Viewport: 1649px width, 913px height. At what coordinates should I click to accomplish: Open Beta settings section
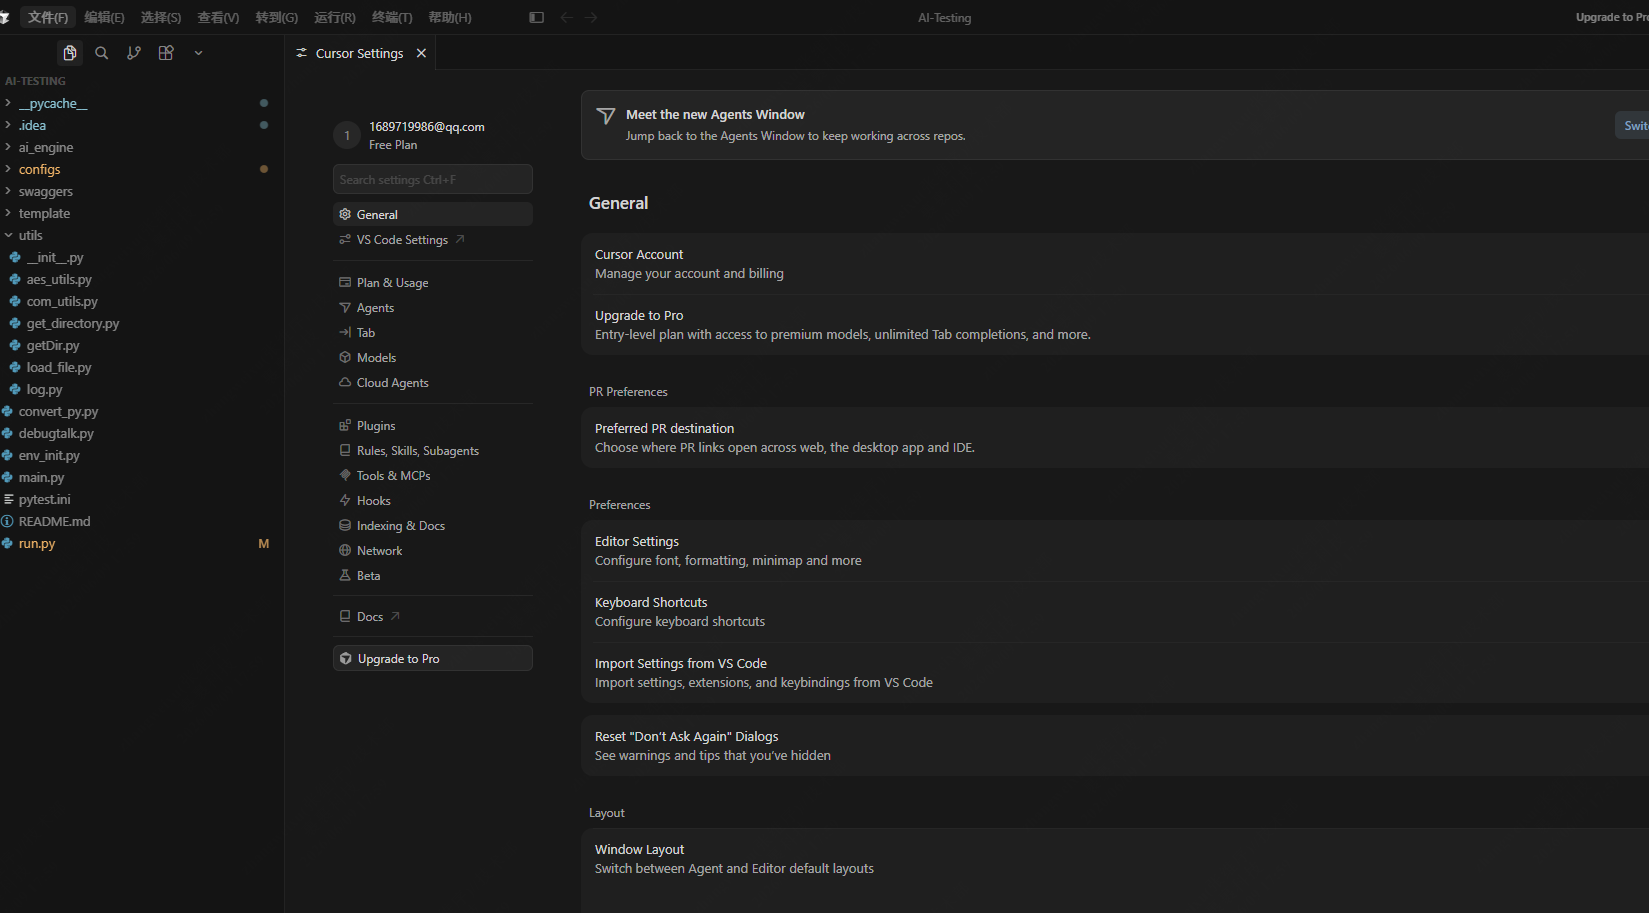432,575
